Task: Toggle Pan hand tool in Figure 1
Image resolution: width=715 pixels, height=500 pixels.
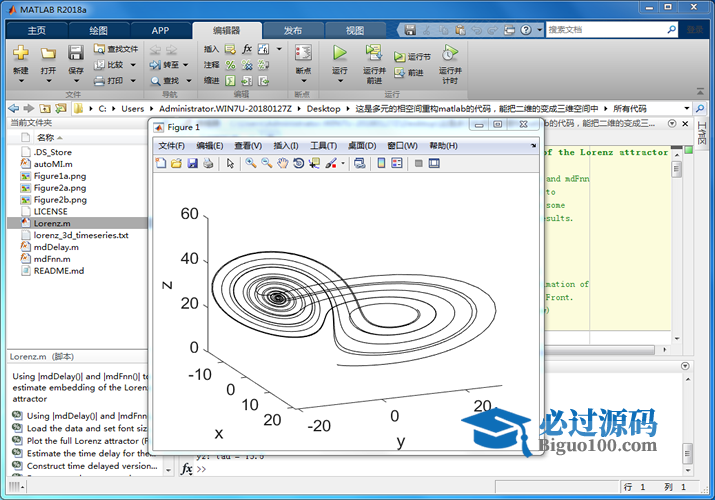Action: click(x=283, y=163)
